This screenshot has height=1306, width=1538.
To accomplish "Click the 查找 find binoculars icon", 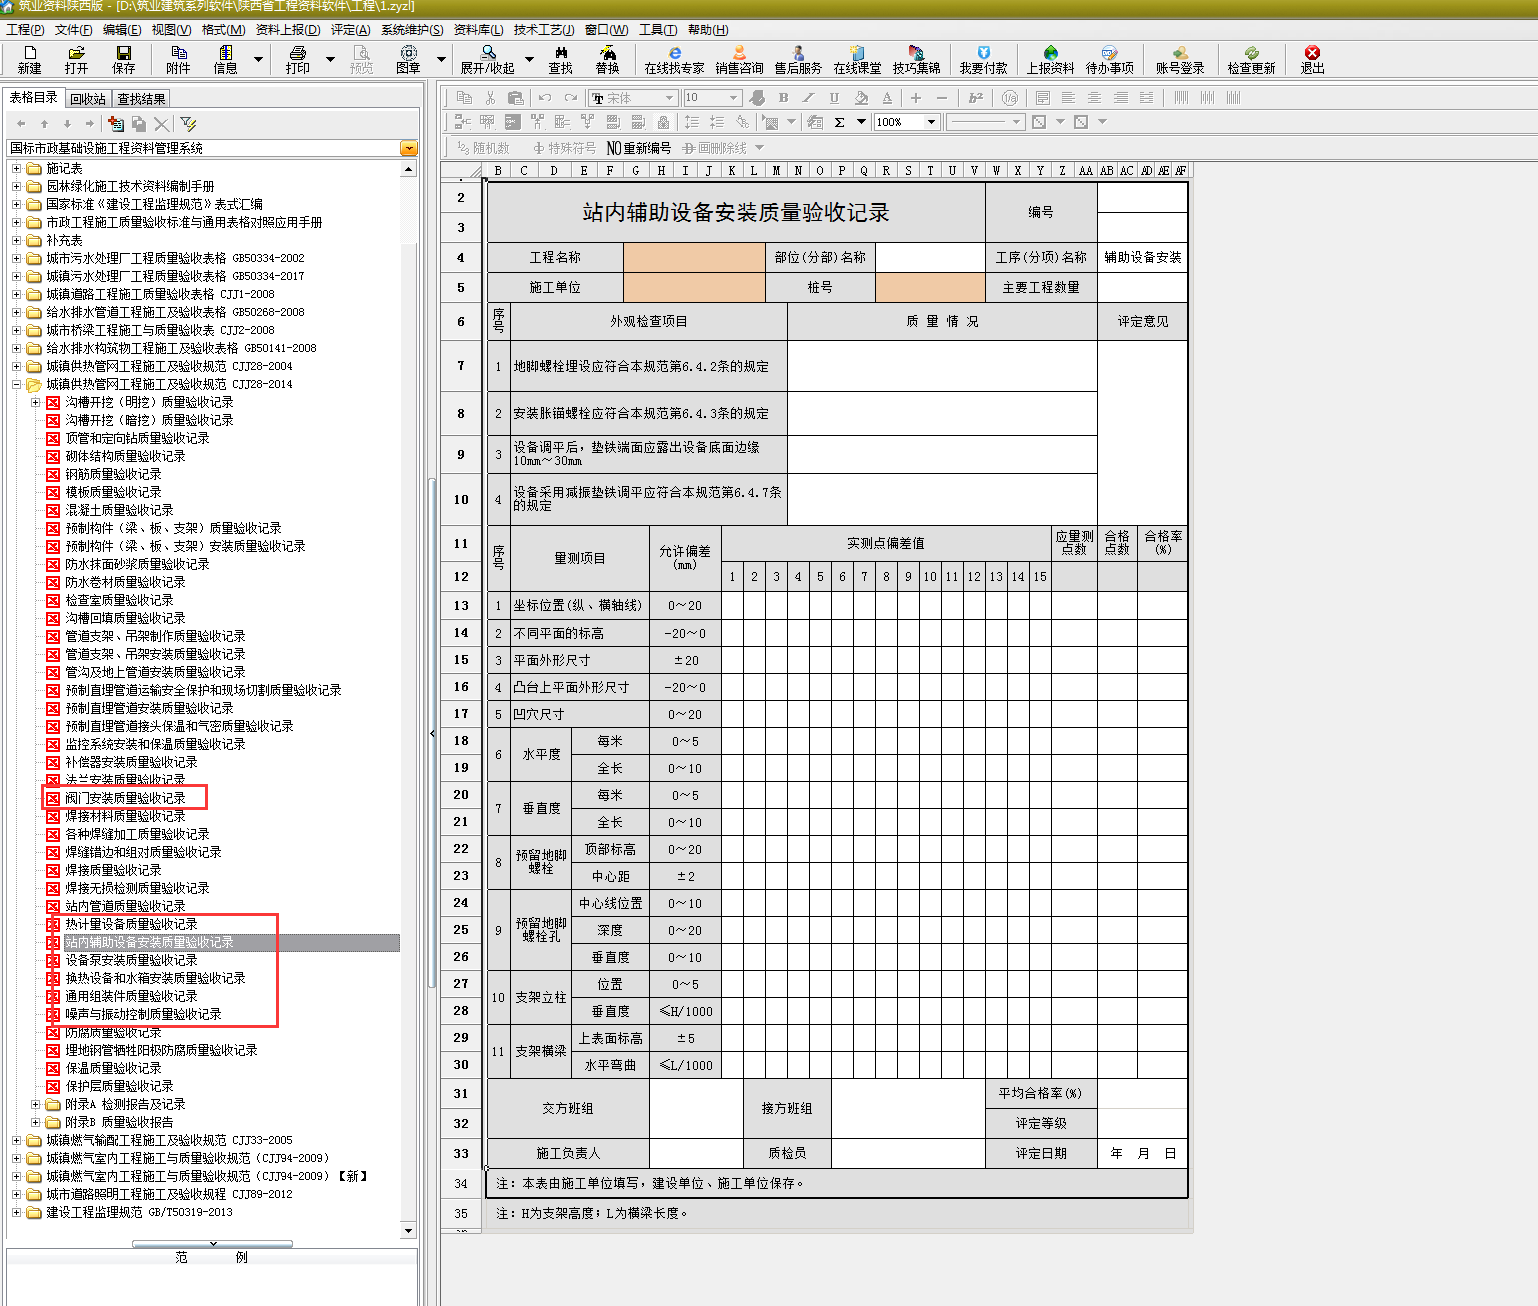I will (x=560, y=59).
